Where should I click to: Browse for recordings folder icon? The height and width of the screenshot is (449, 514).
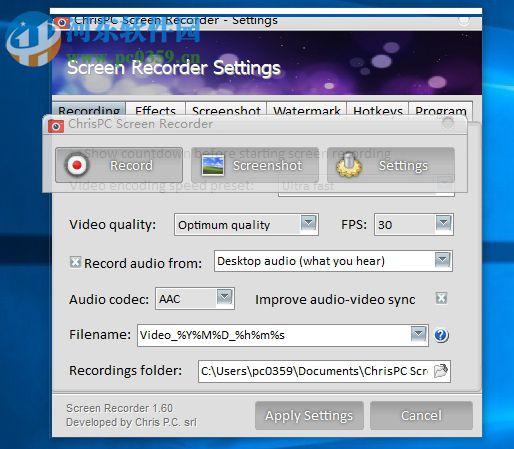pyautogui.click(x=441, y=371)
